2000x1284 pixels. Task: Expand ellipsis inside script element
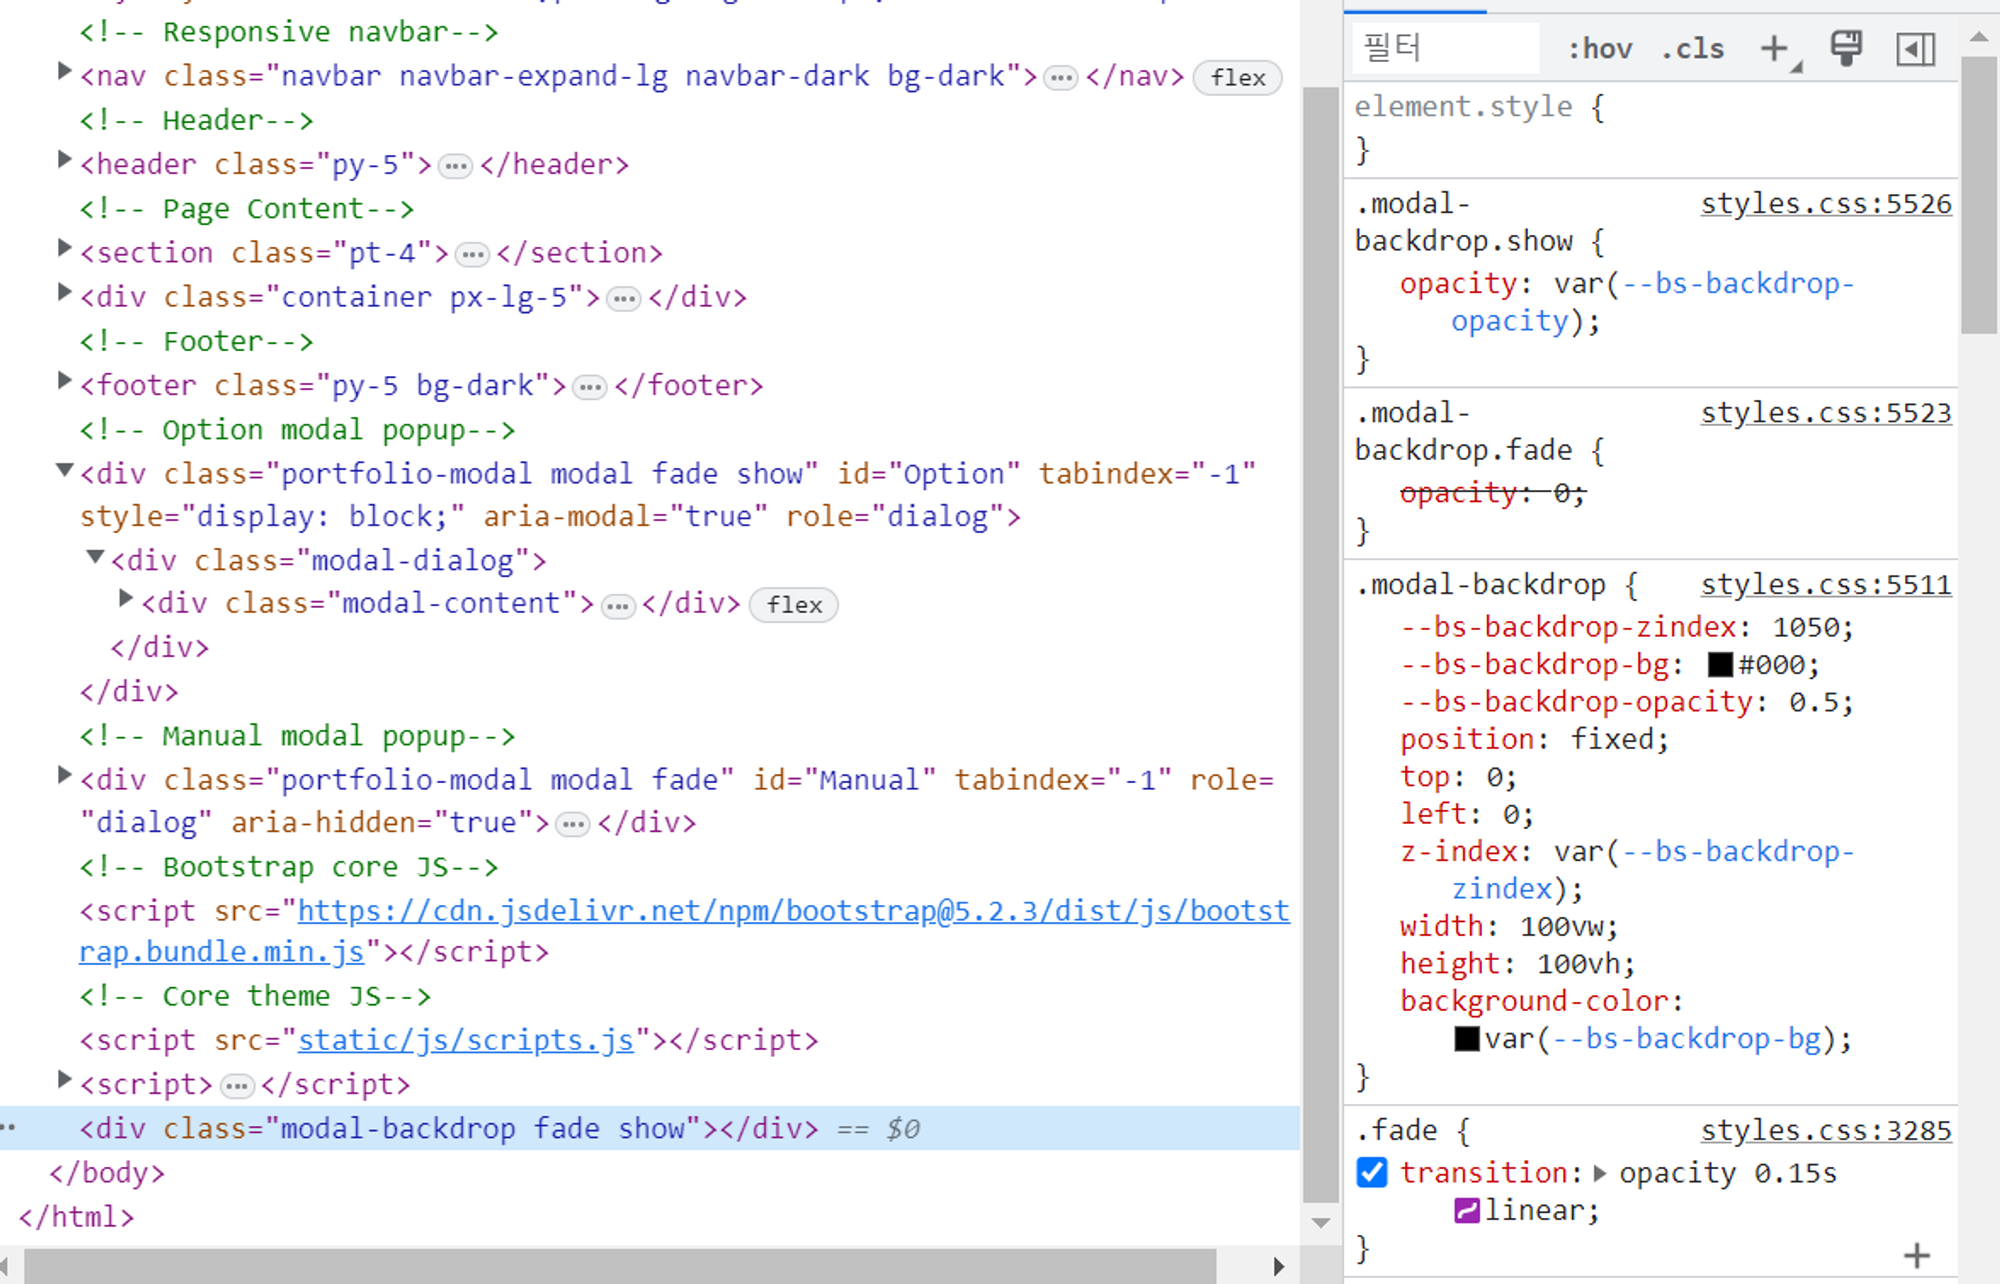tap(237, 1086)
